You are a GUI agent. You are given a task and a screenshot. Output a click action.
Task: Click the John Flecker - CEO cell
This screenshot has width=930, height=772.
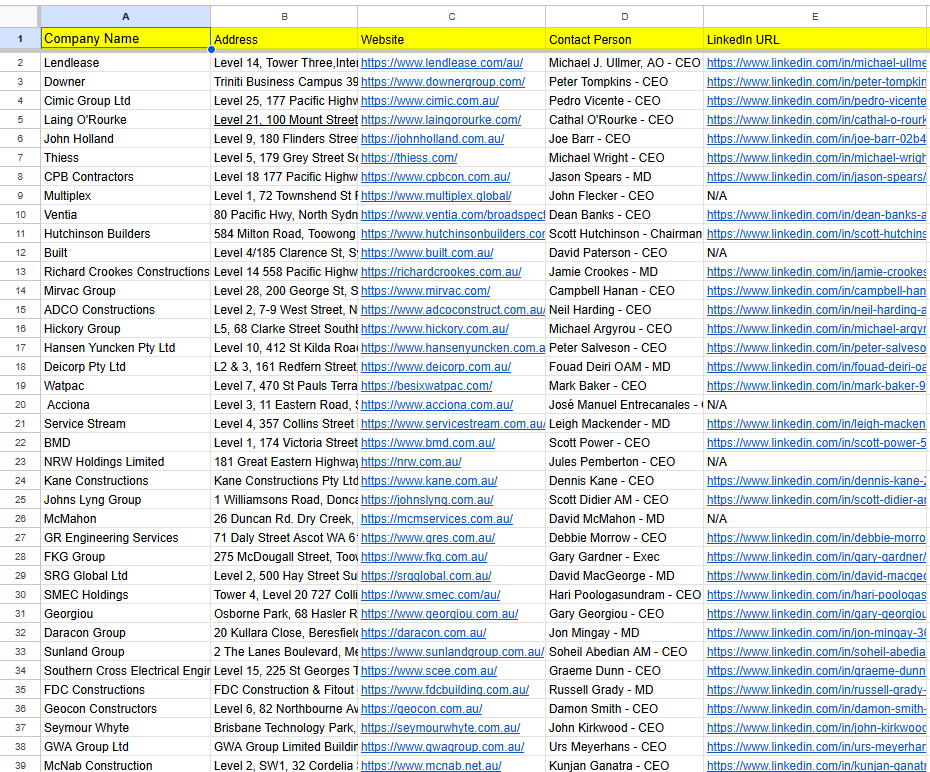point(625,196)
